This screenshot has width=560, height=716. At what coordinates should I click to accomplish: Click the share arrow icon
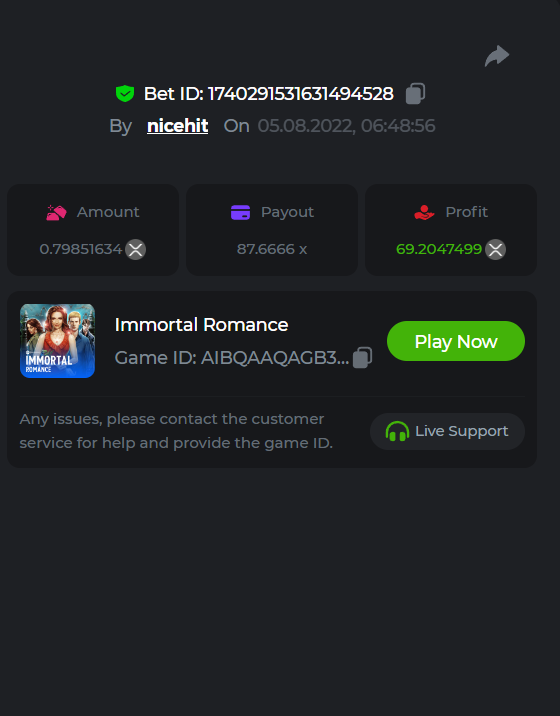pyautogui.click(x=497, y=56)
